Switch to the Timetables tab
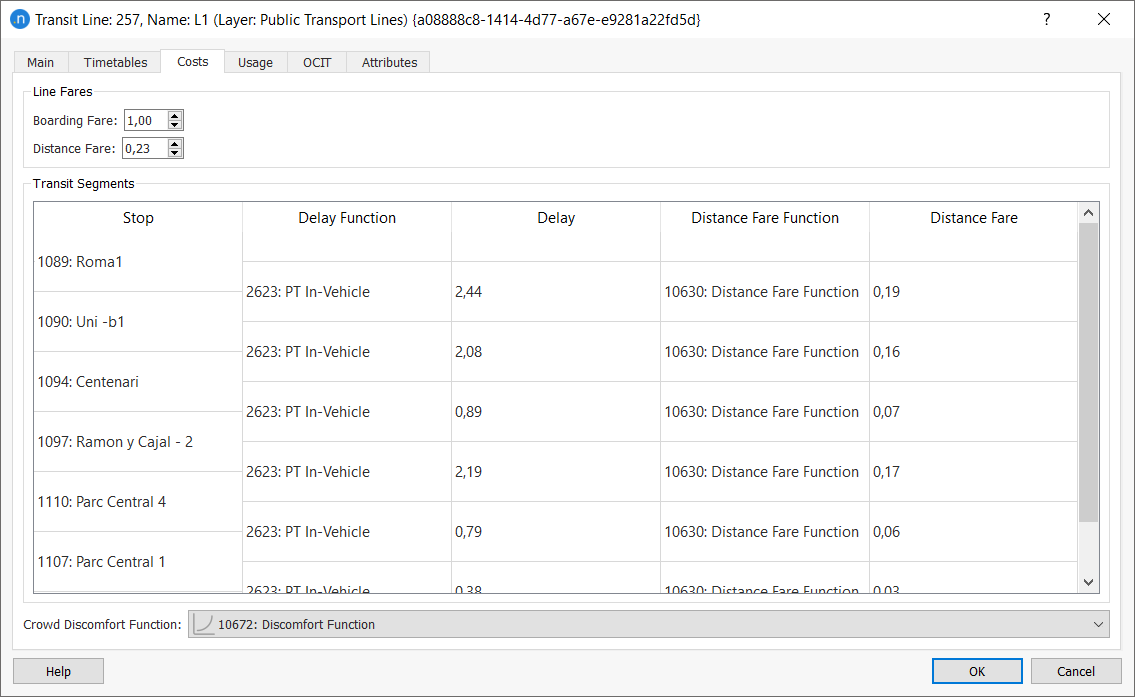1135x697 pixels. click(114, 61)
